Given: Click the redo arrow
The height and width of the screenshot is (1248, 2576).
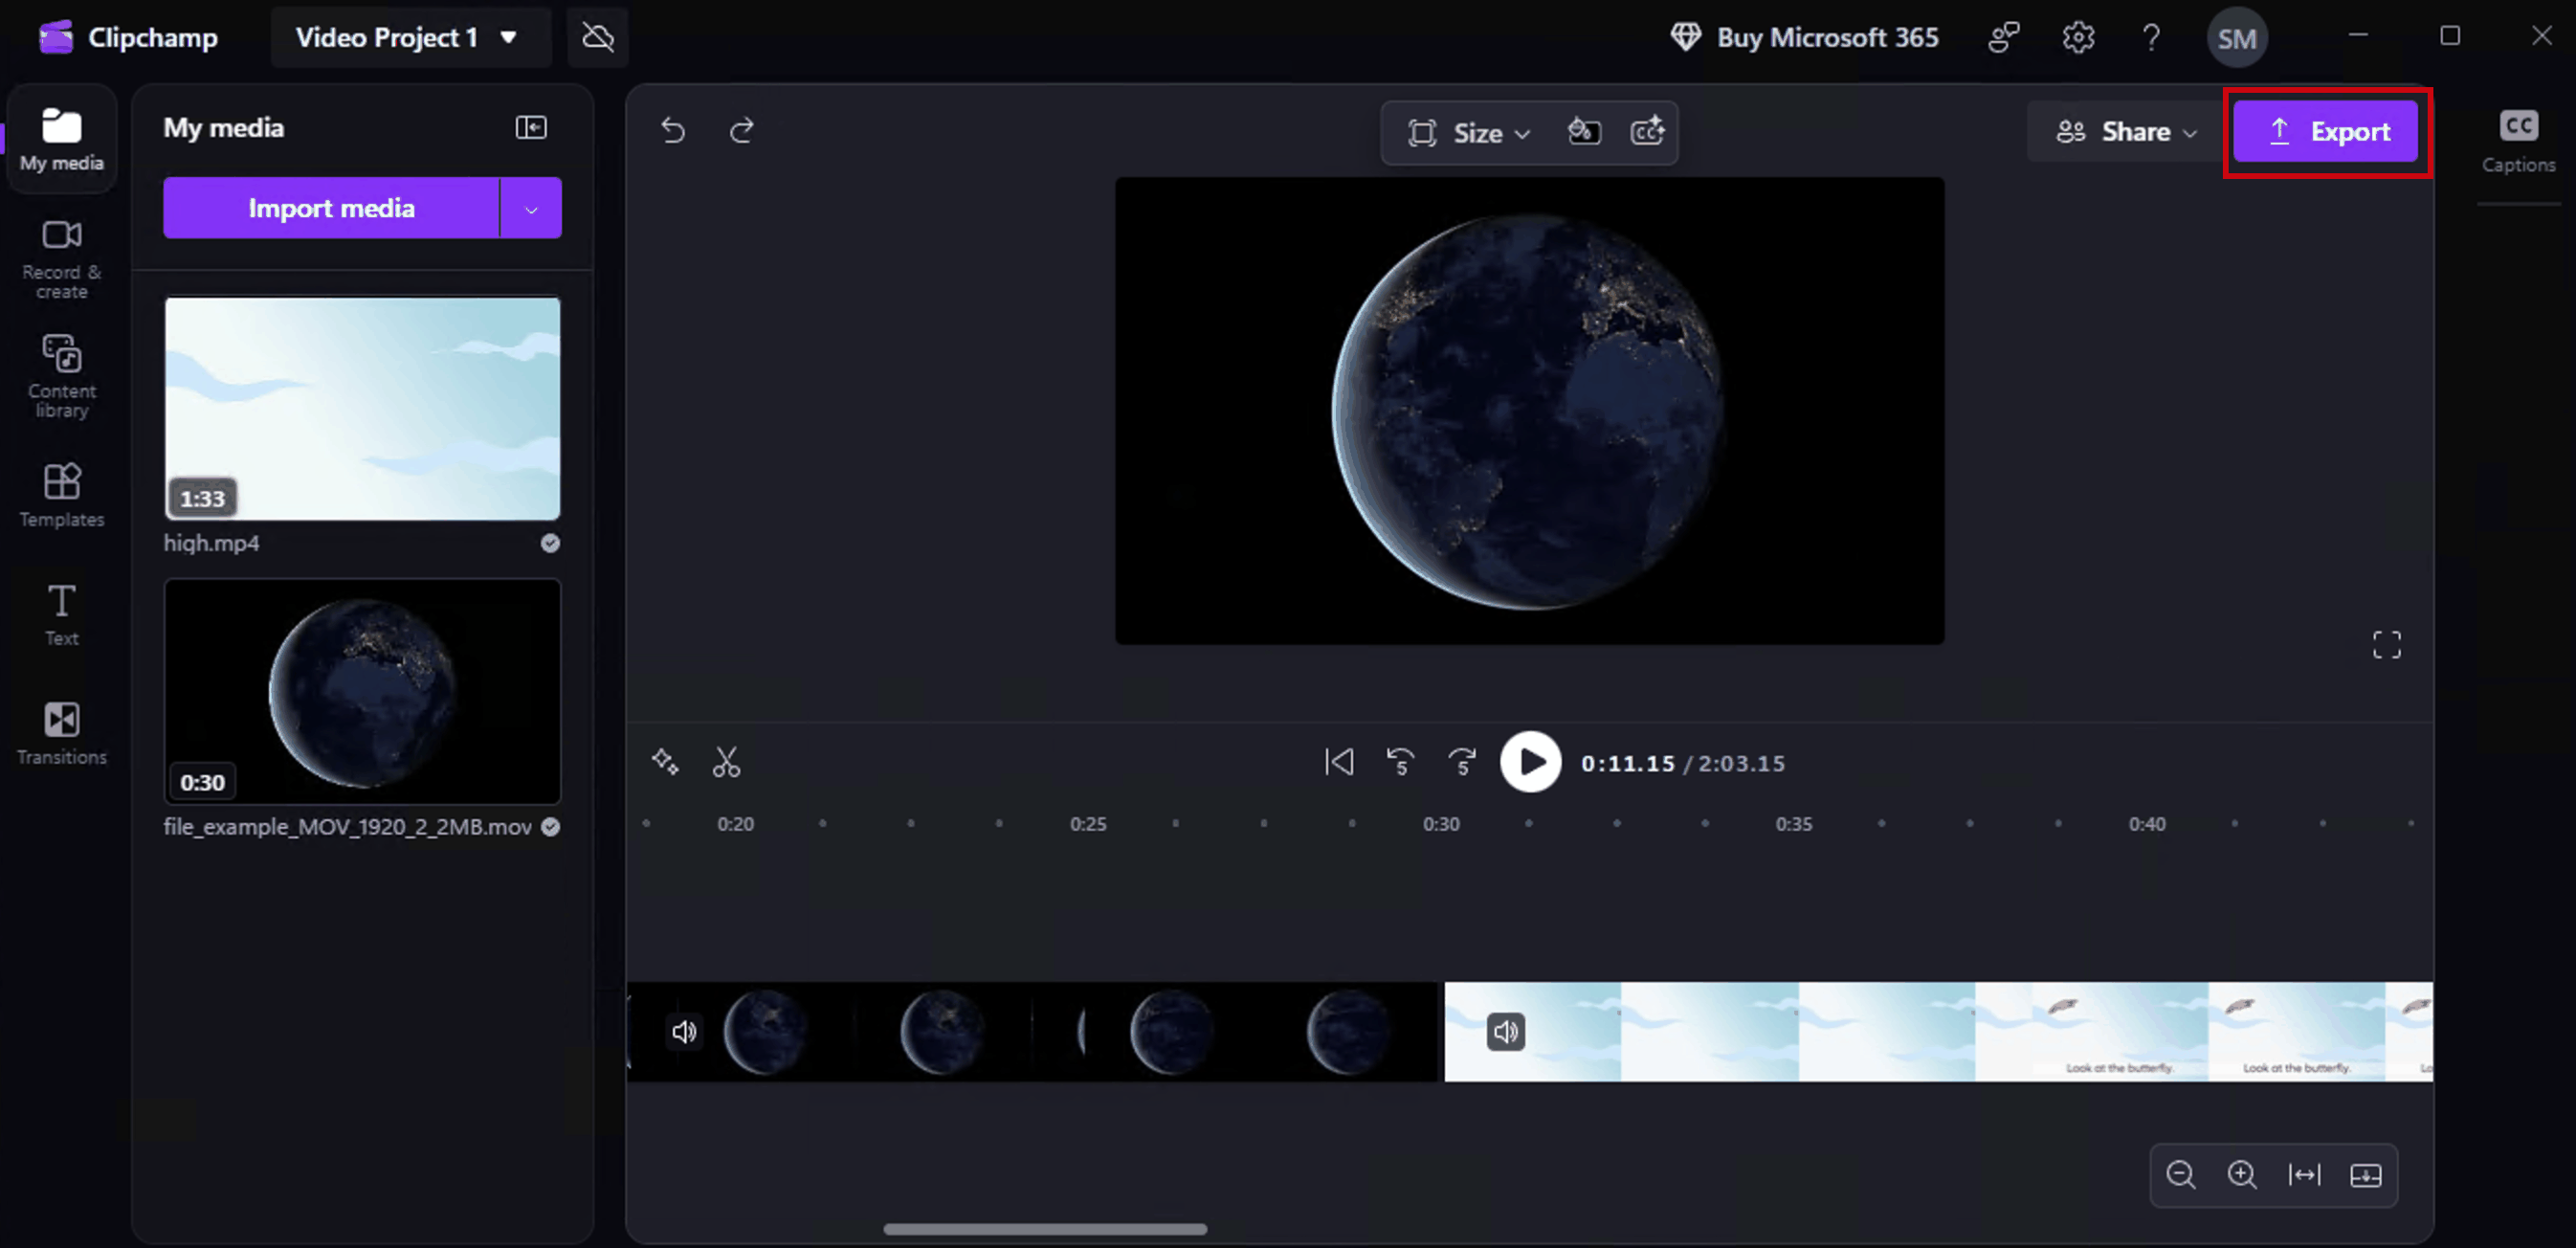Looking at the screenshot, I should [741, 130].
